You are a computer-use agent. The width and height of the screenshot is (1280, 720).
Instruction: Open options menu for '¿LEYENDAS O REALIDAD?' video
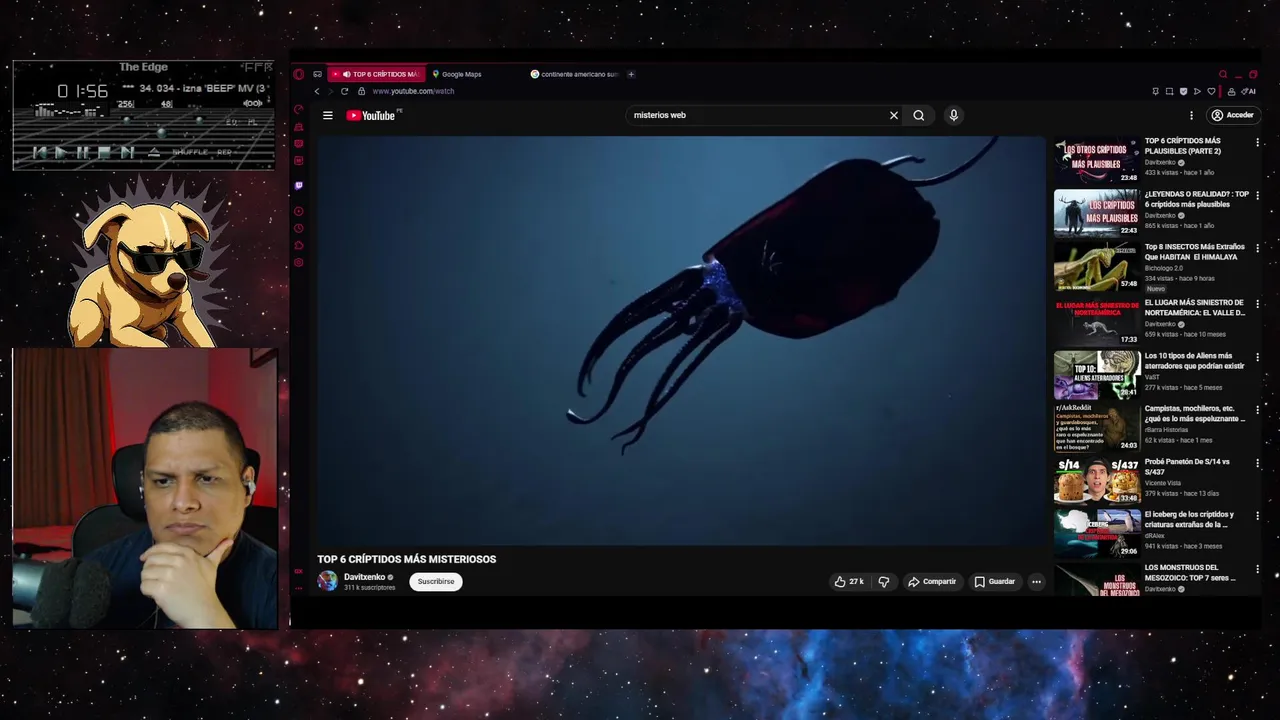(x=1257, y=195)
